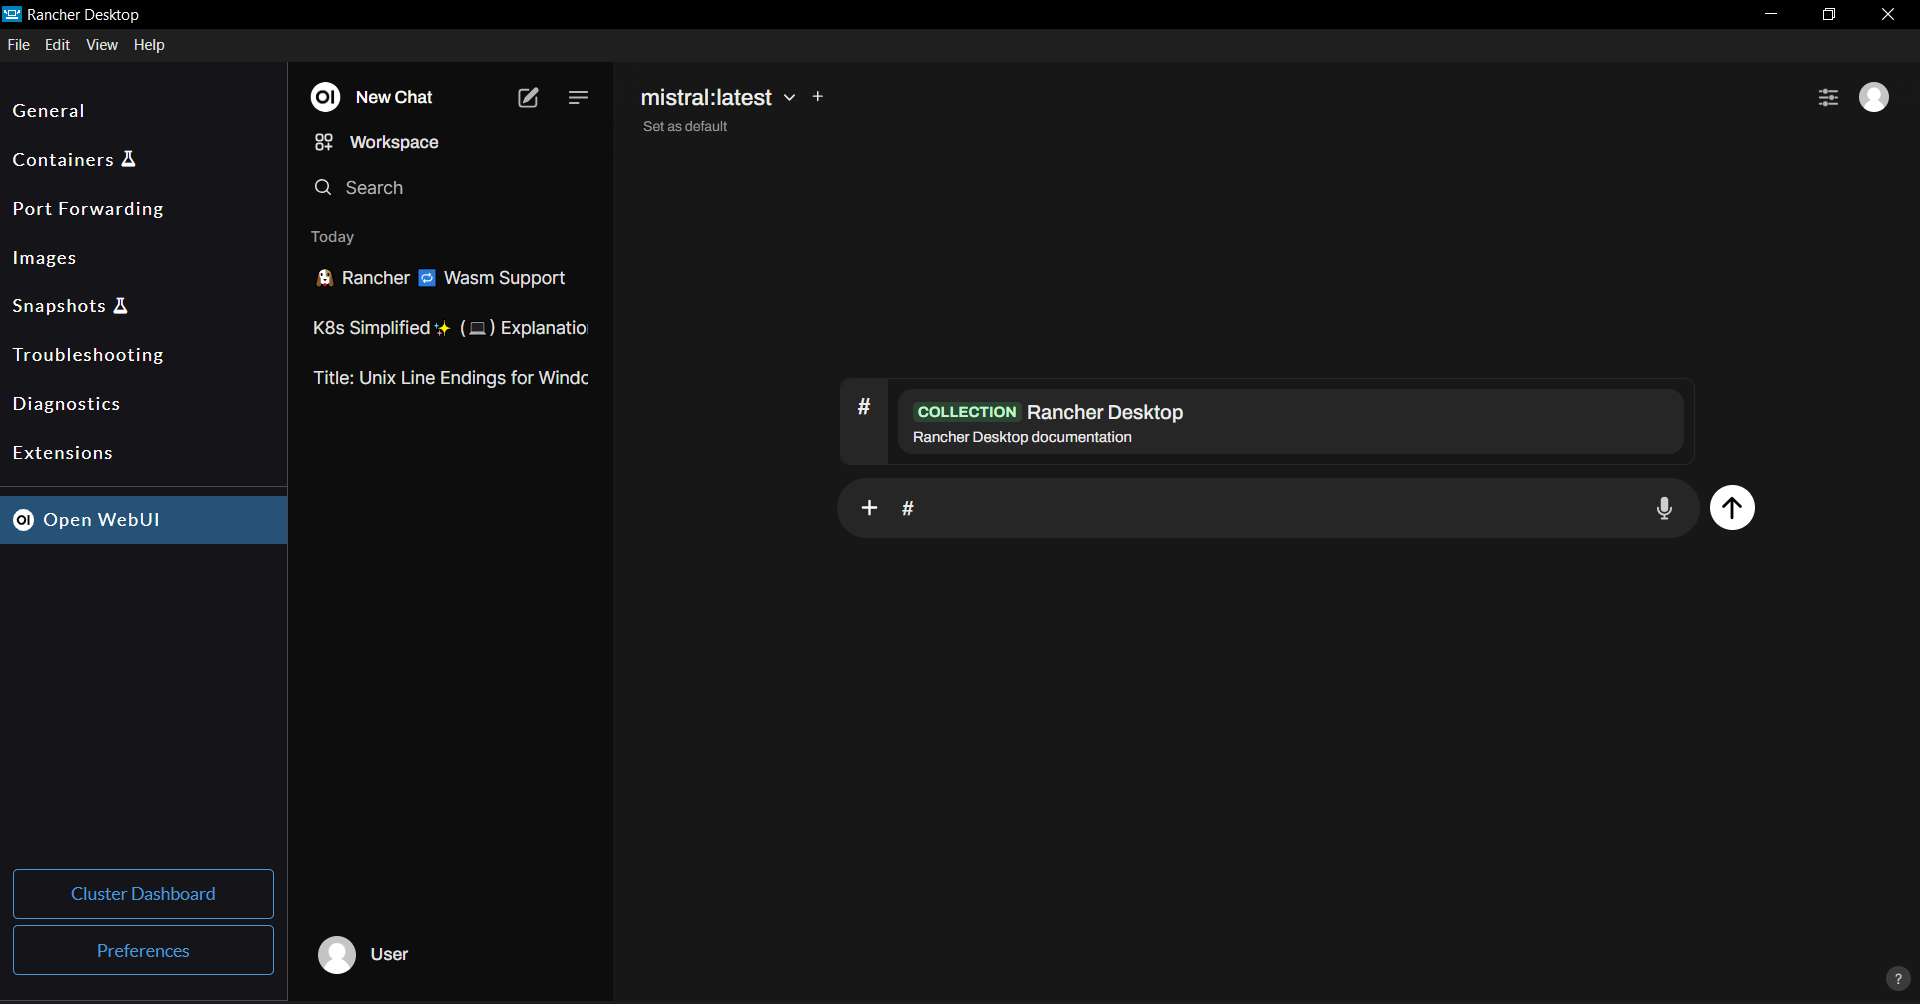This screenshot has height=1004, width=1920.
Task: Collapse the chat sidebar with lines icon
Action: pos(578,97)
